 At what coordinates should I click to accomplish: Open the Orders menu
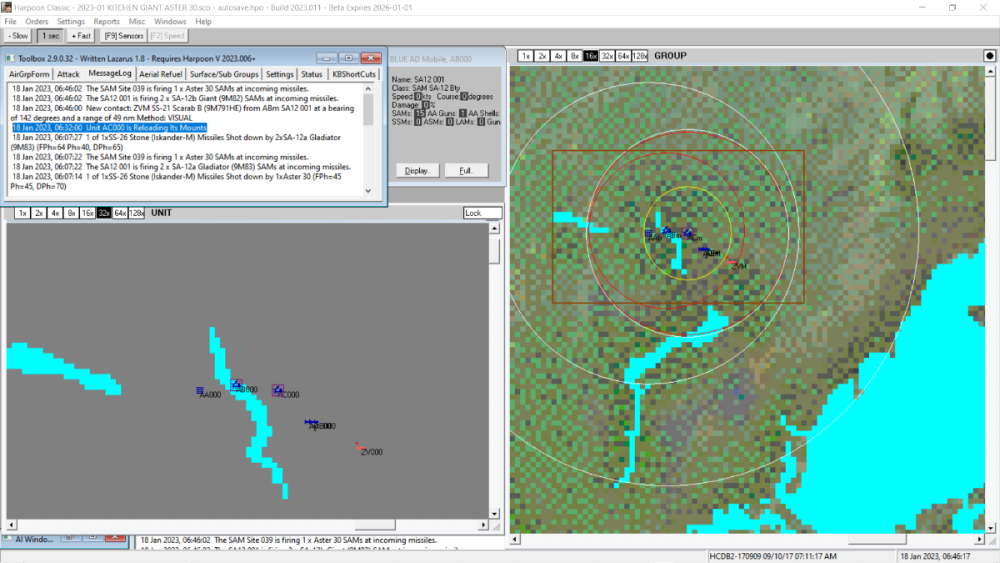36,22
